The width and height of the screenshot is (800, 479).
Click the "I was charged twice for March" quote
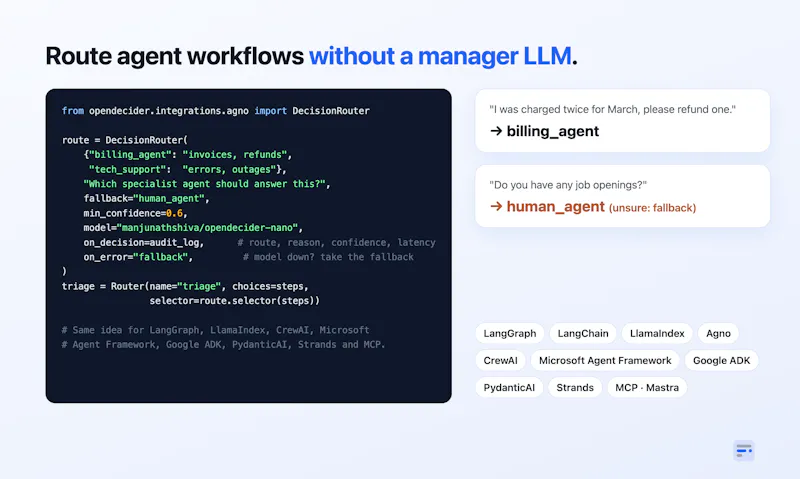(x=612, y=109)
